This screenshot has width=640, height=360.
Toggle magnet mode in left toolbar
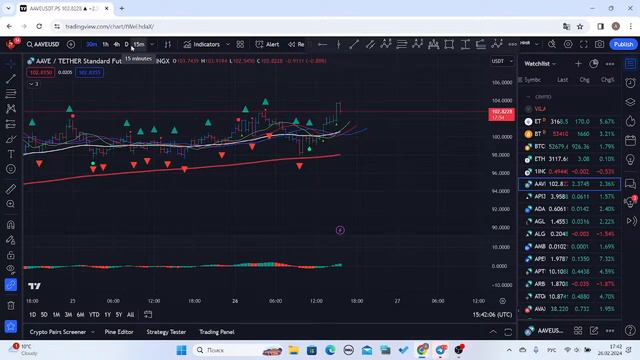[x=11, y=224]
